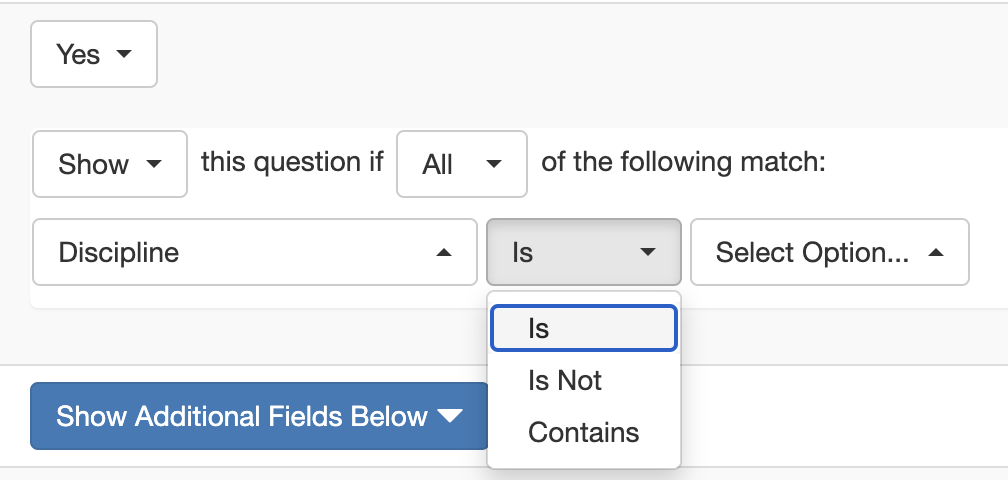Click the up arrow in the Discipline field

(444, 253)
